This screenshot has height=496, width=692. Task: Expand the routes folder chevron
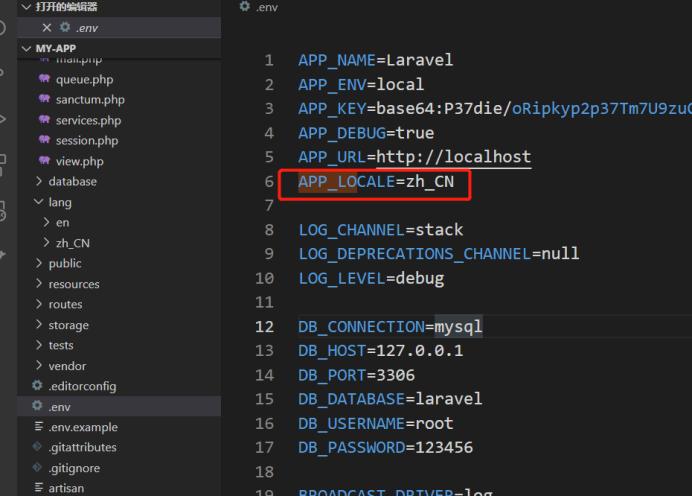pos(39,304)
